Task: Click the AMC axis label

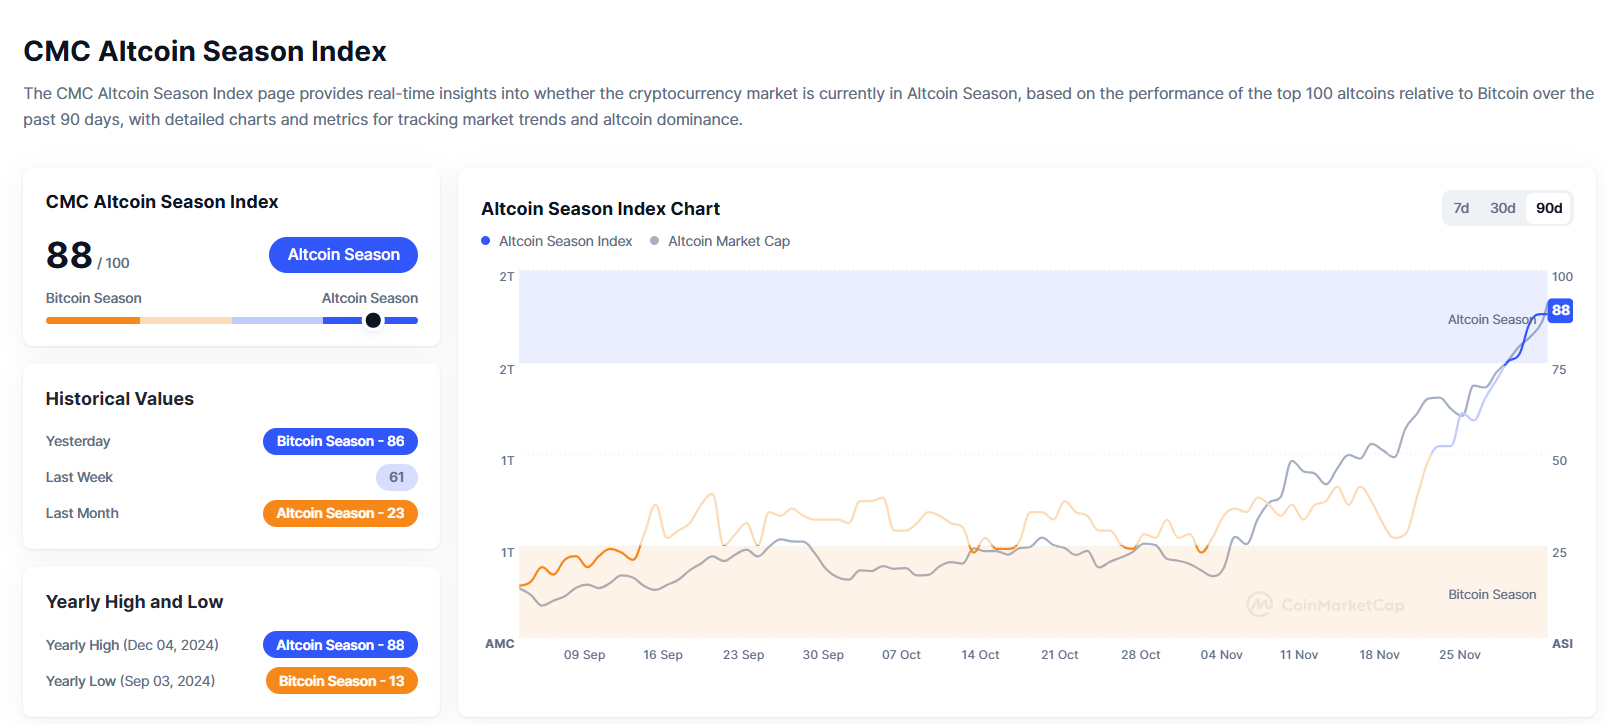Action: [x=499, y=644]
